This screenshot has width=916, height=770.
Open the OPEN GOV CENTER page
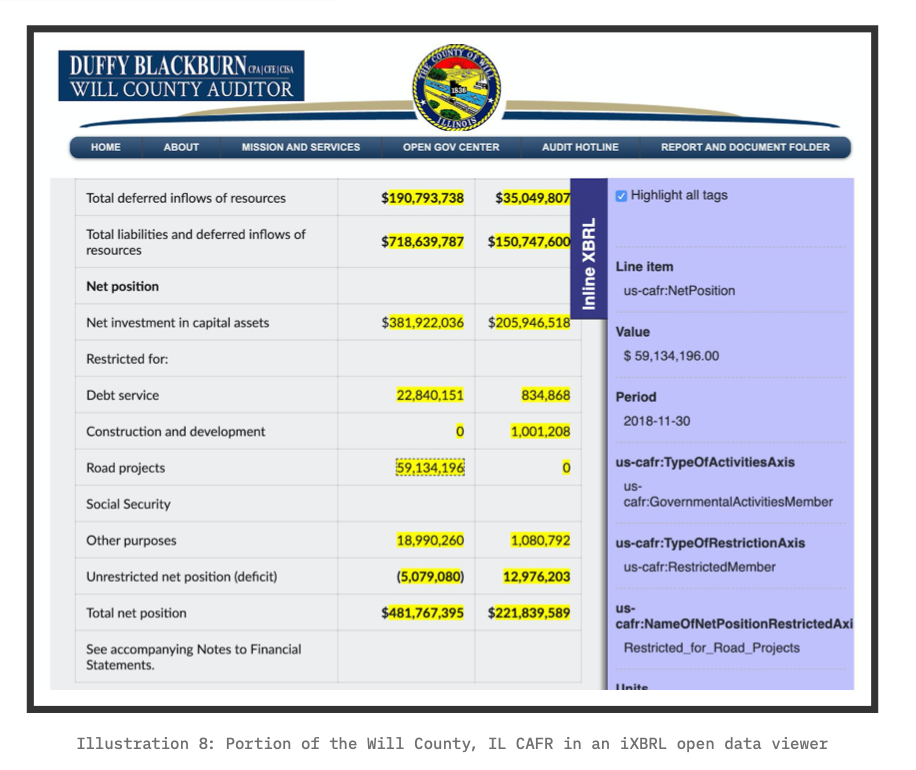(450, 147)
